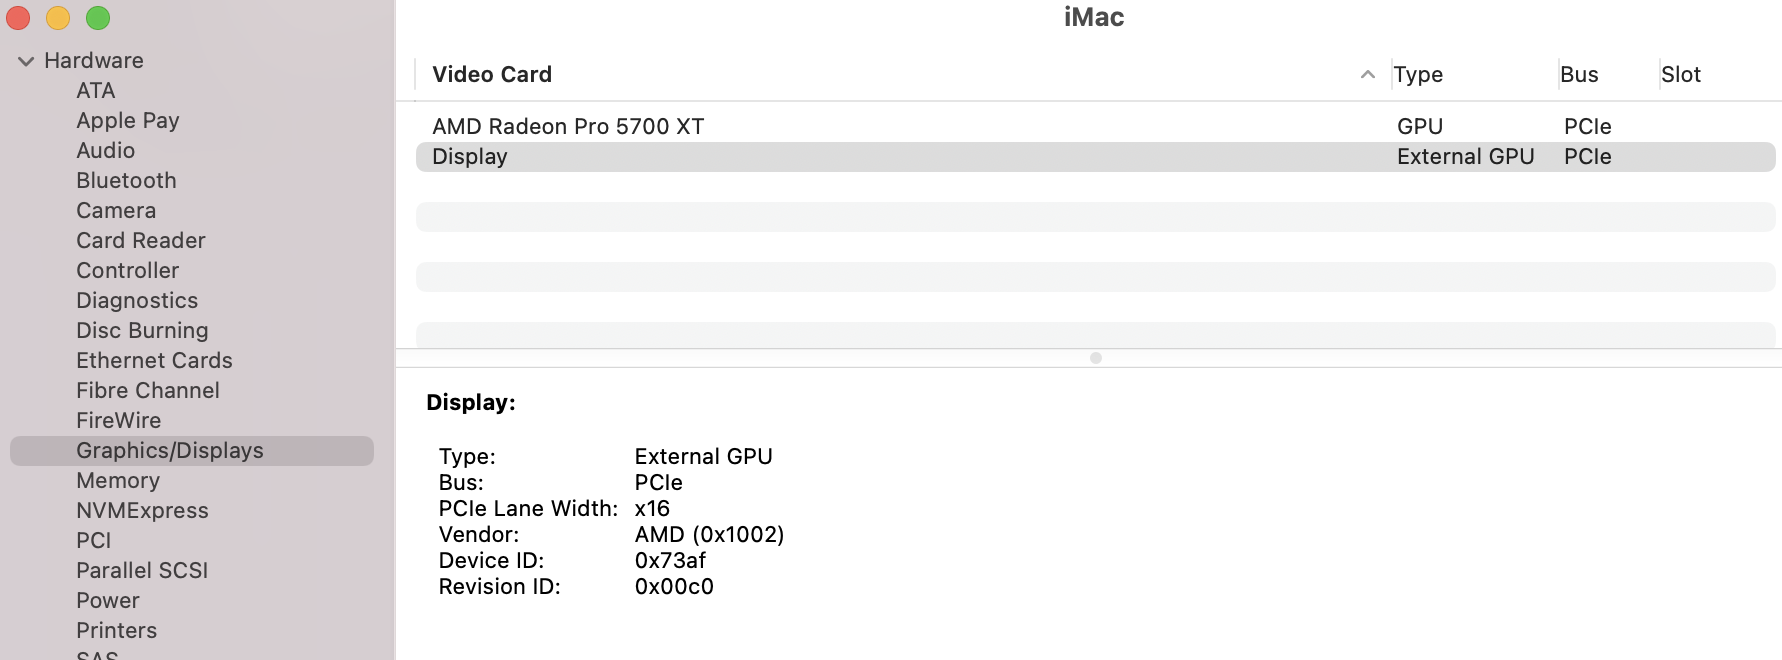The height and width of the screenshot is (660, 1782).
Task: Click the yellow minimize window button
Action: tap(58, 18)
